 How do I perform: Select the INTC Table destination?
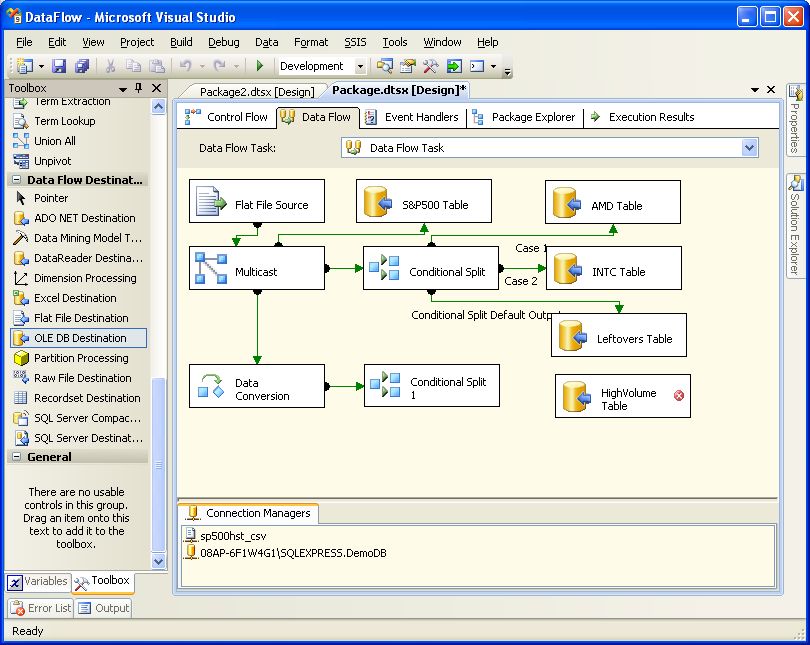614,268
